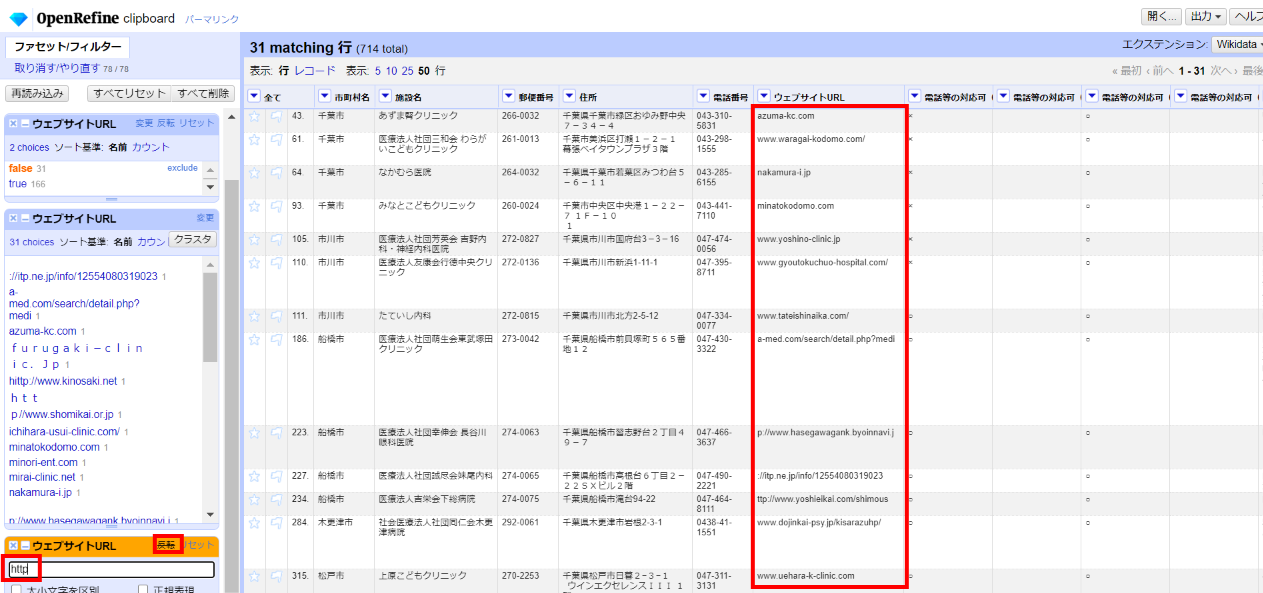This screenshot has height=593, width=1263.
Task: Star row 111 たていし内科
Action: (254, 316)
